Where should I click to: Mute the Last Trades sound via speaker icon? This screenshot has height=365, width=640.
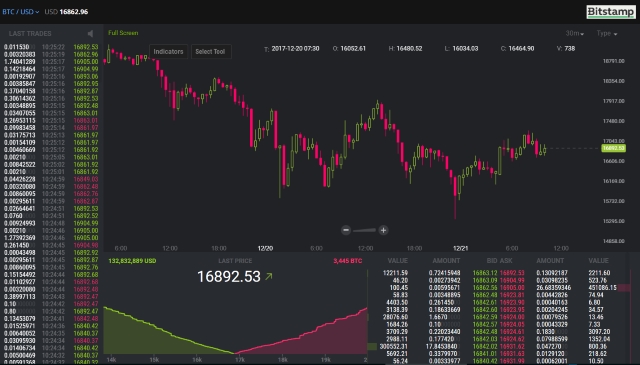point(90,33)
